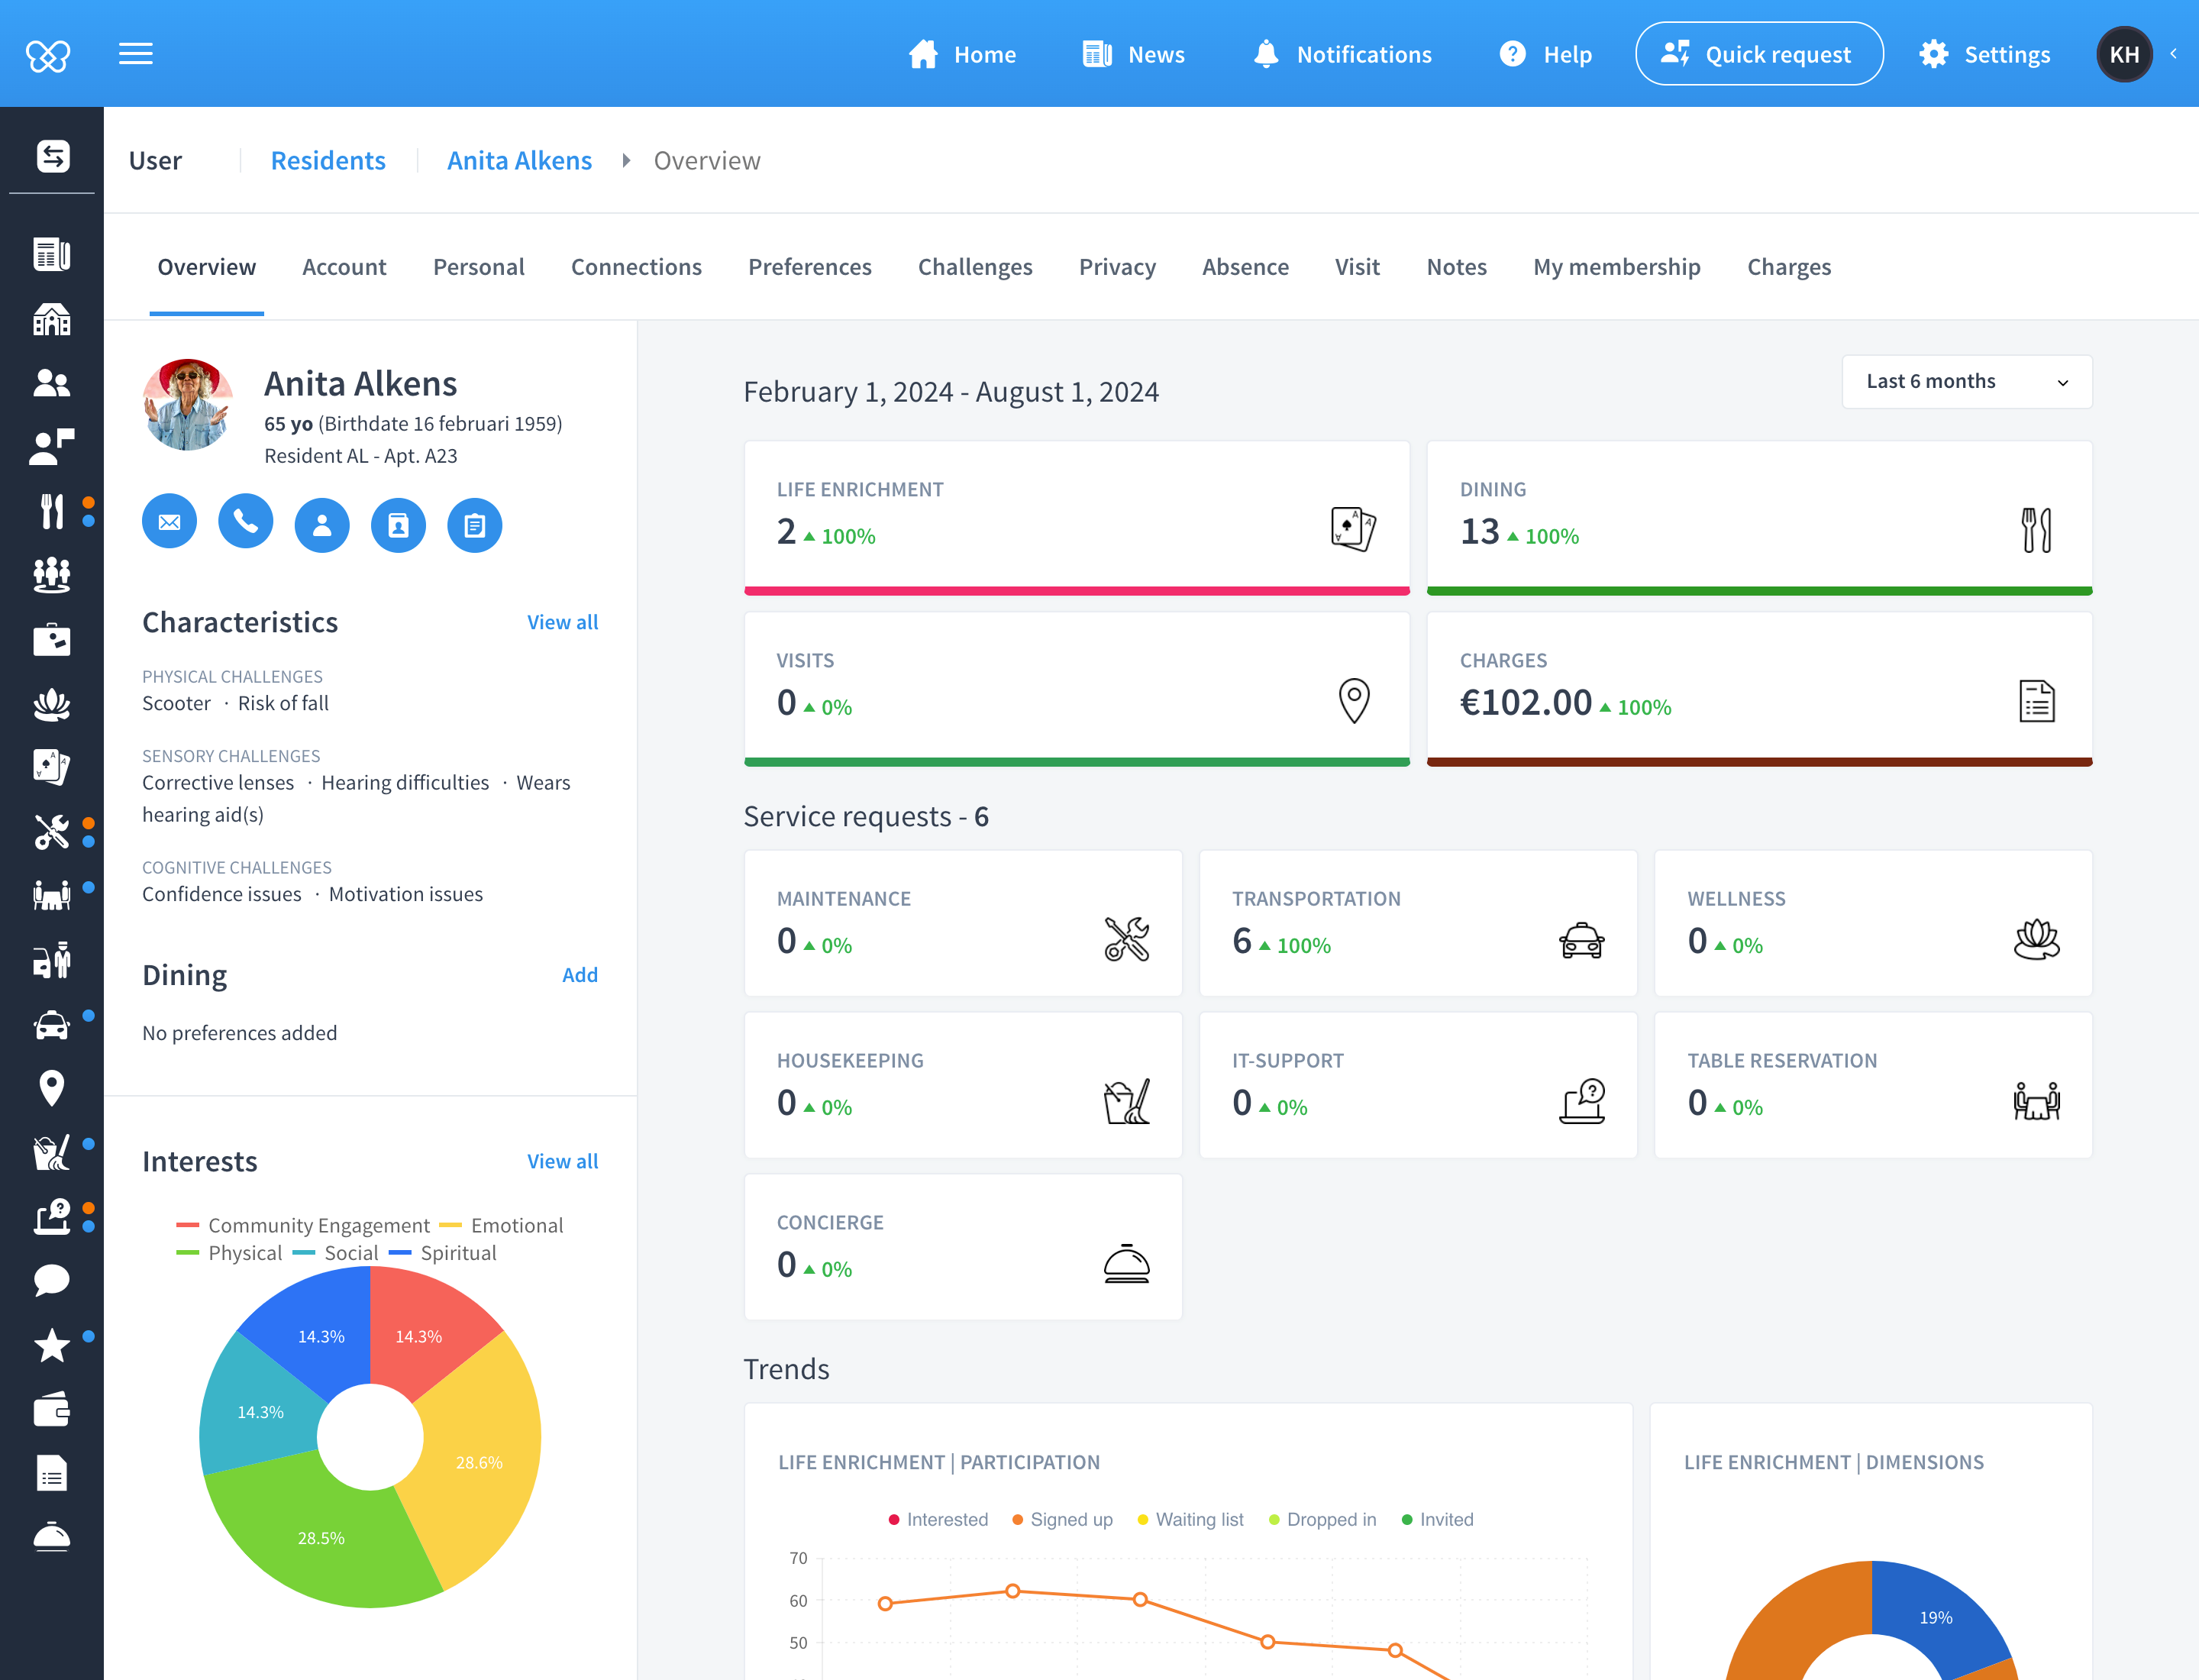Toggle Signed up legend in Participation chart
This screenshot has height=1680, width=2199.
pos(1062,1519)
